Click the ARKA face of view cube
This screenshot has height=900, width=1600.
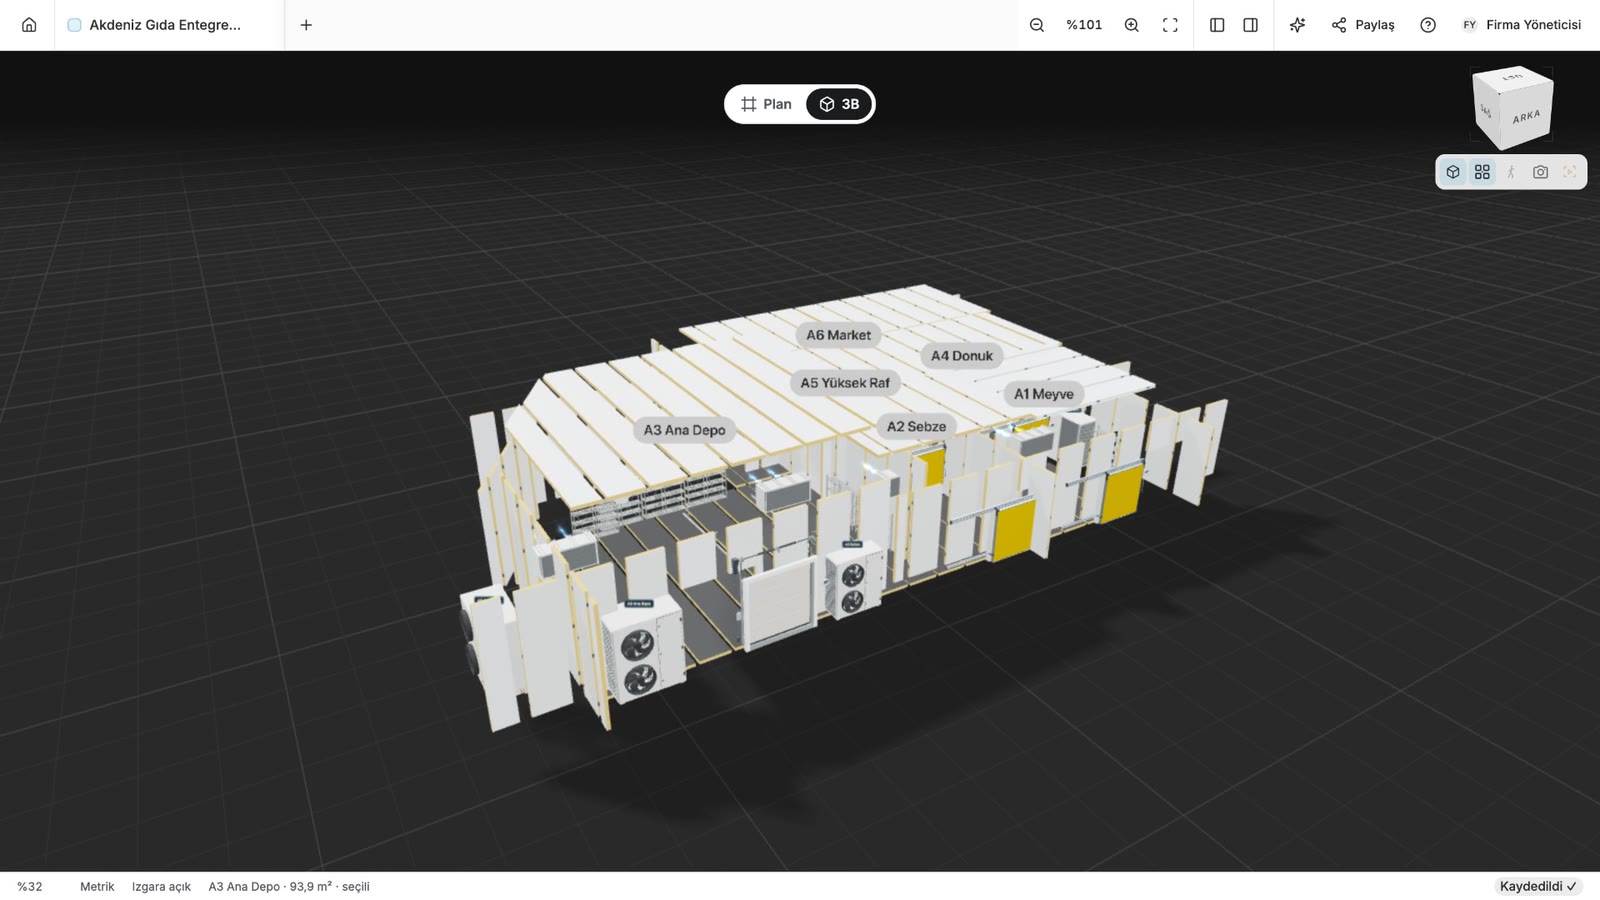(1526, 117)
